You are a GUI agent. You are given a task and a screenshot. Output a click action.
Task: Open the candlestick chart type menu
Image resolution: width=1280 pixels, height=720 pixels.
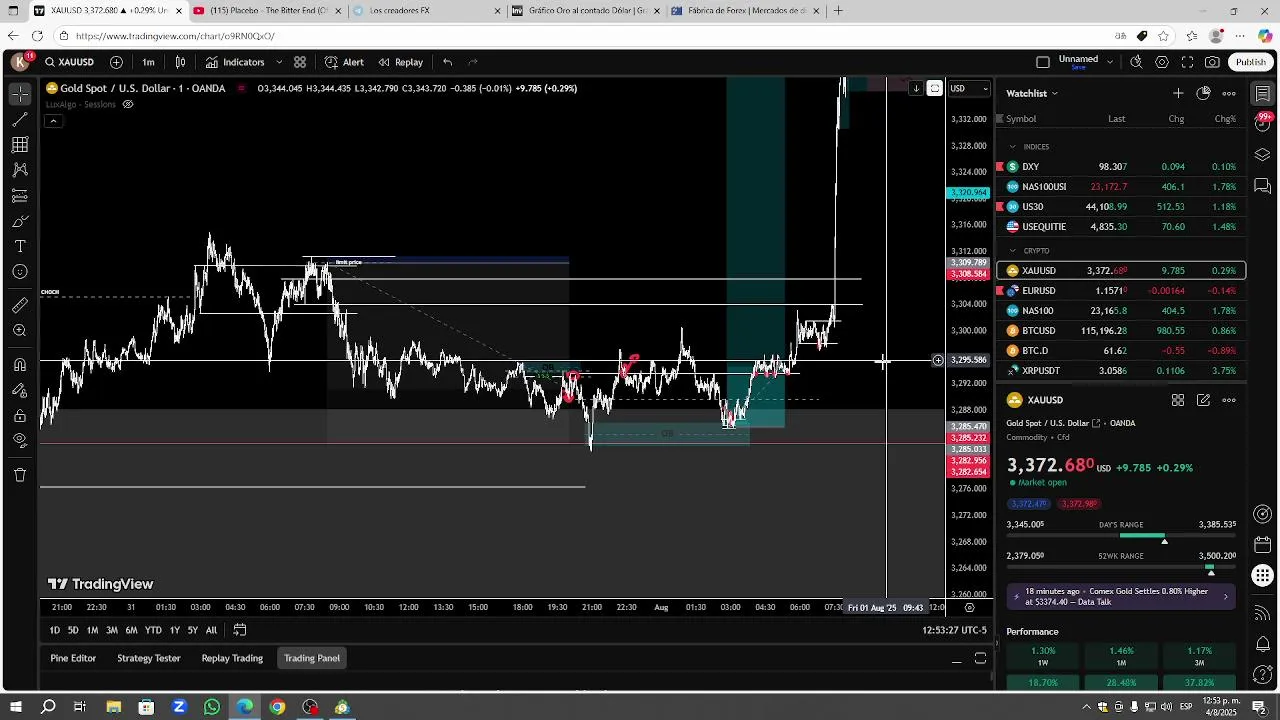pyautogui.click(x=180, y=62)
